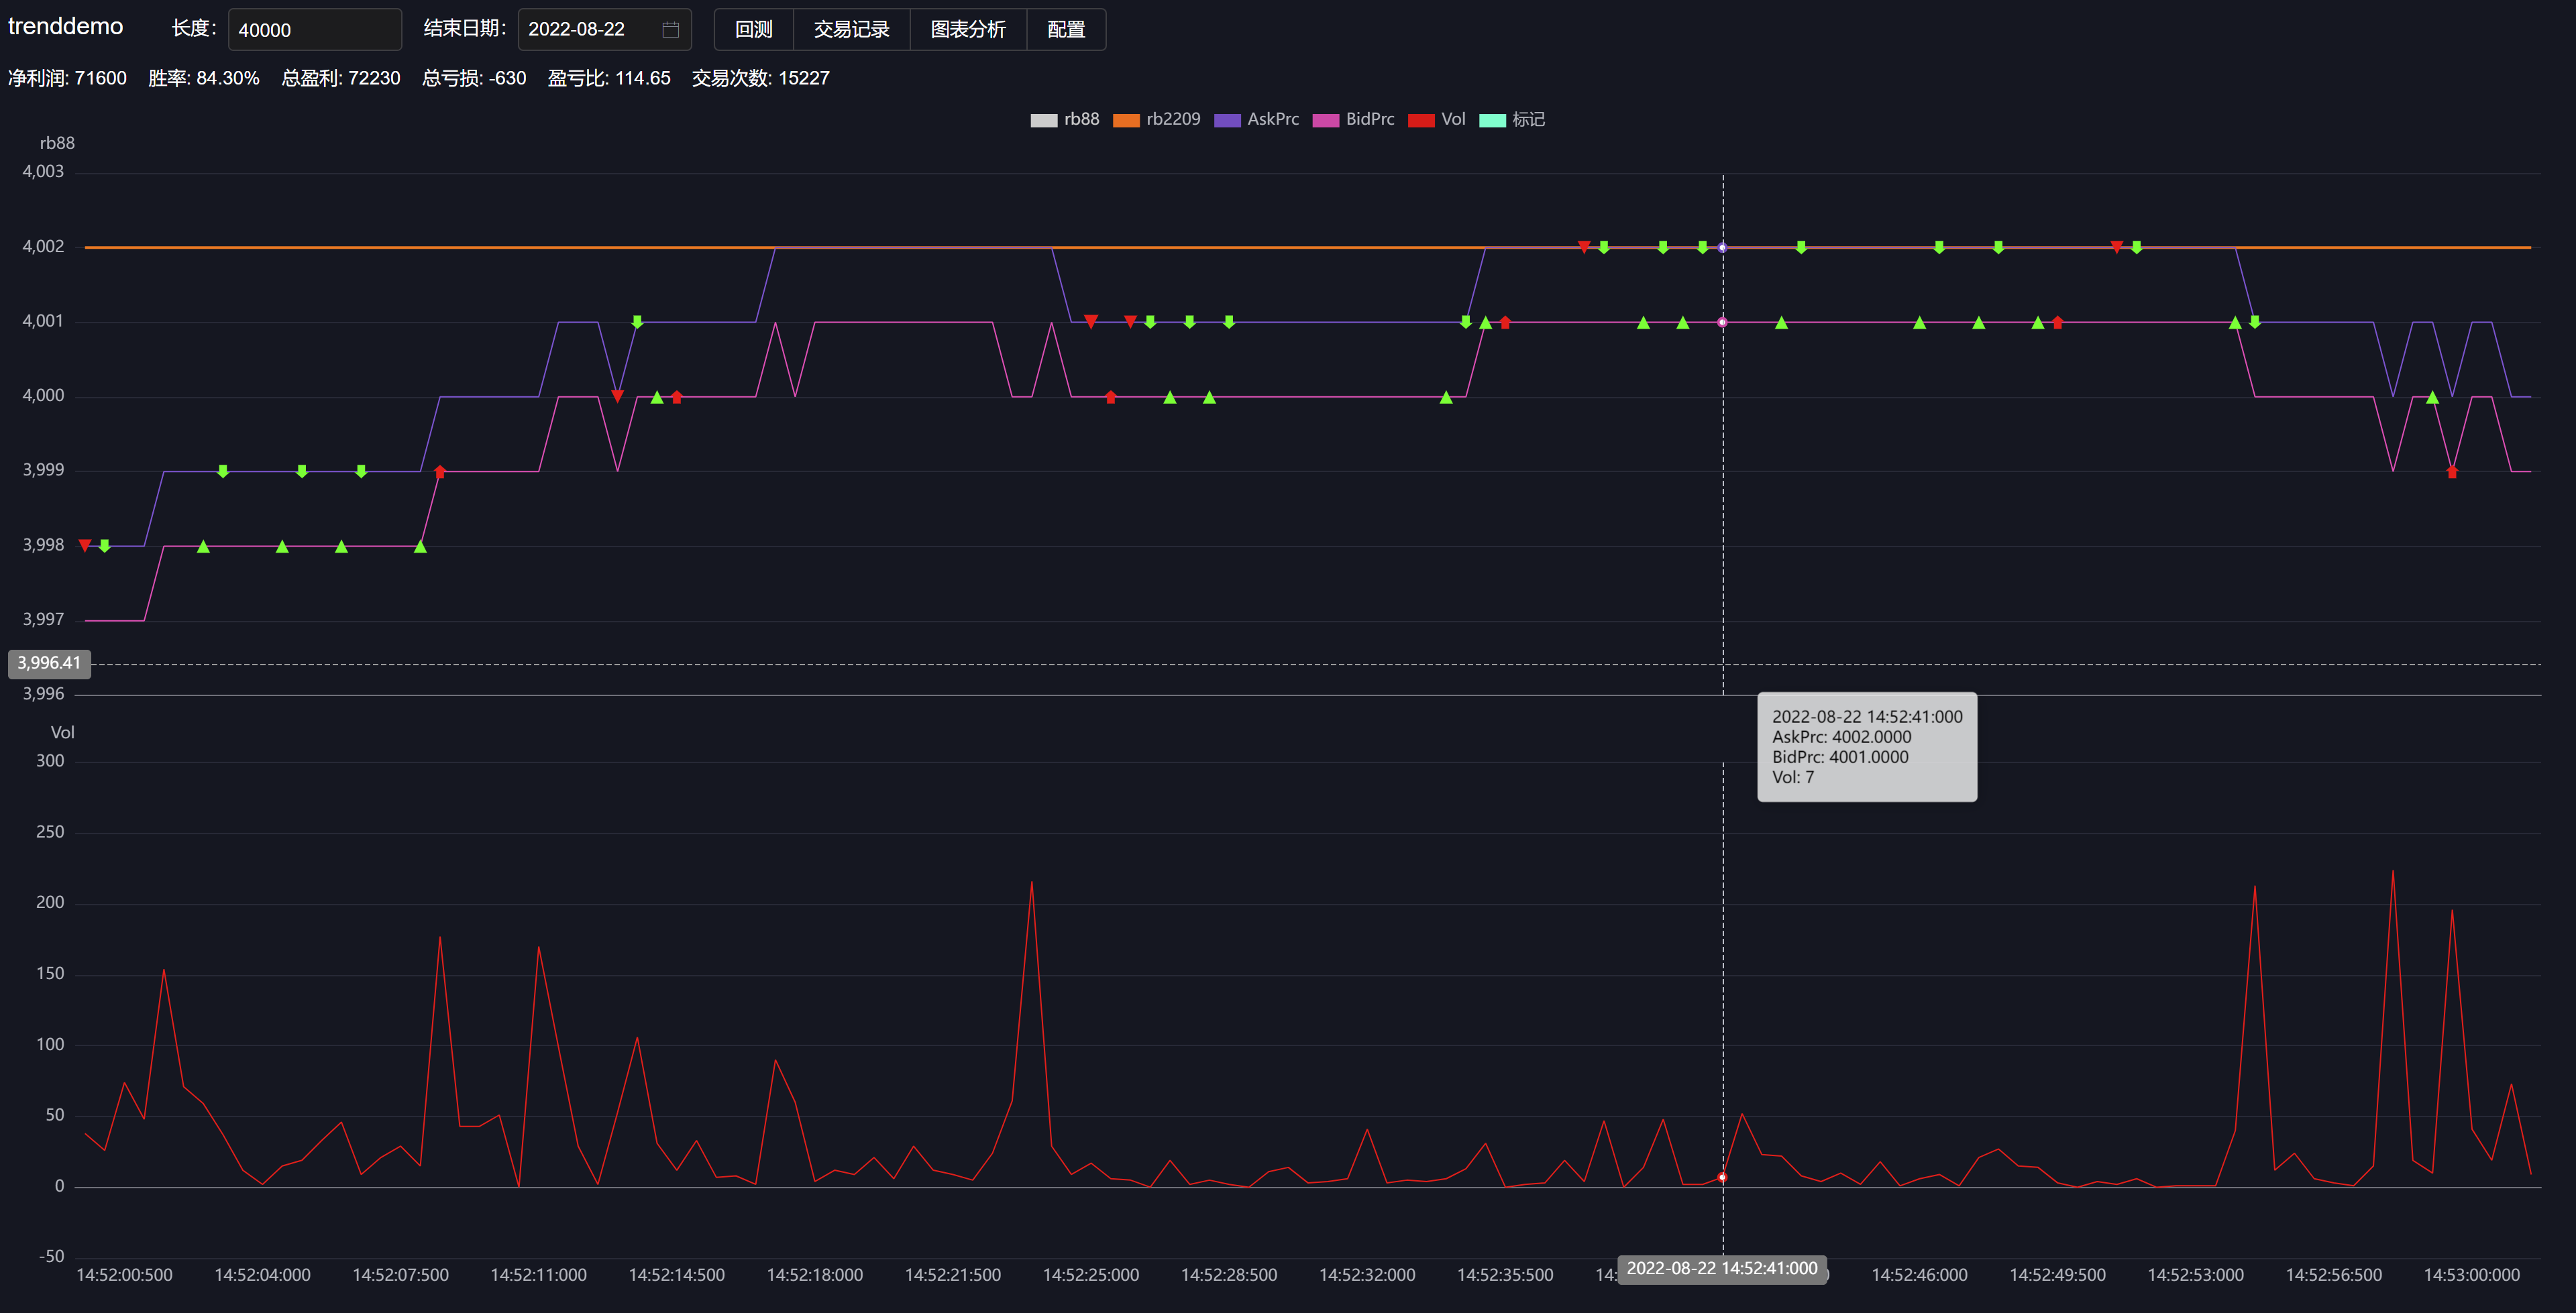Click the 3,996.41 crosshair price label
Screen dimensions: 2576x1313
point(49,663)
